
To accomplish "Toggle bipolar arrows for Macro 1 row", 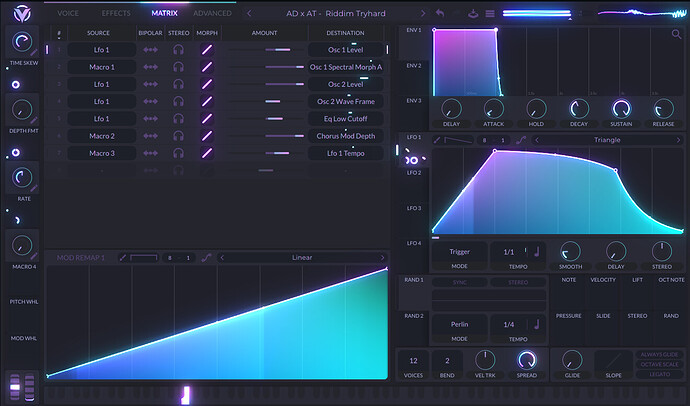I will tap(150, 67).
